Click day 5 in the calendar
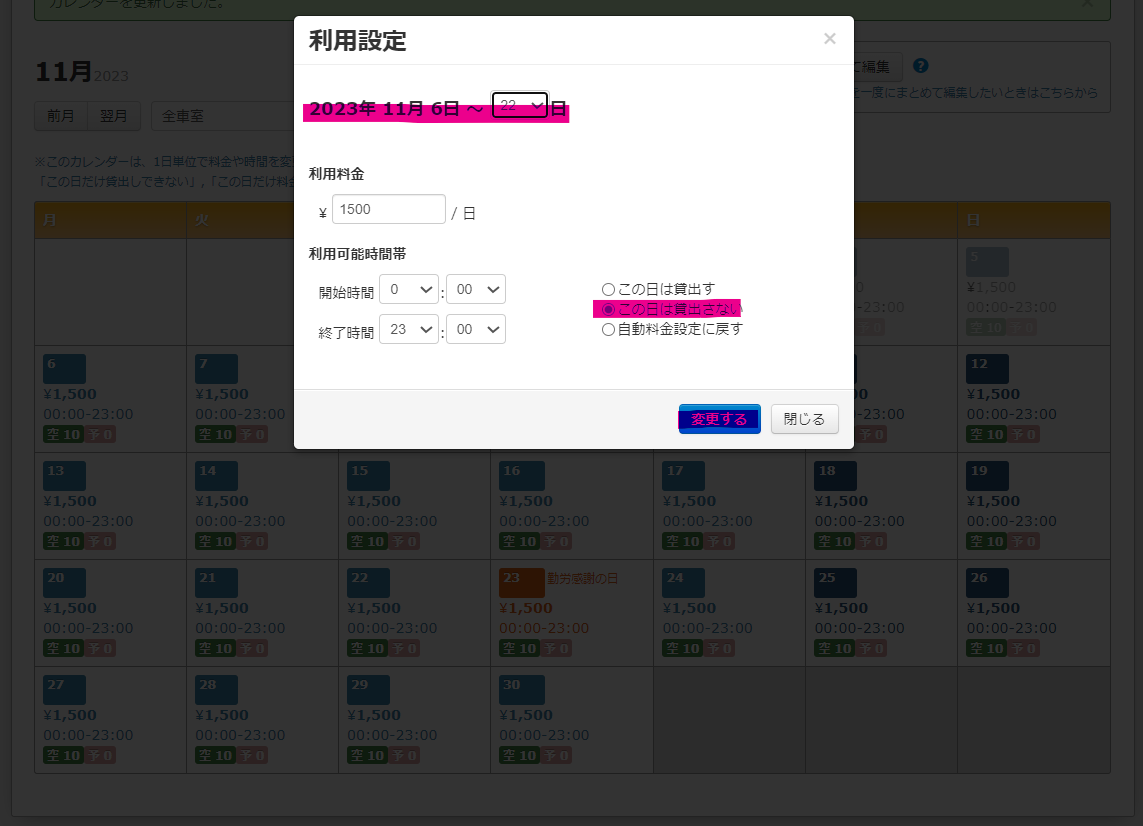Screen dimensions: 1143x826 [x=988, y=262]
